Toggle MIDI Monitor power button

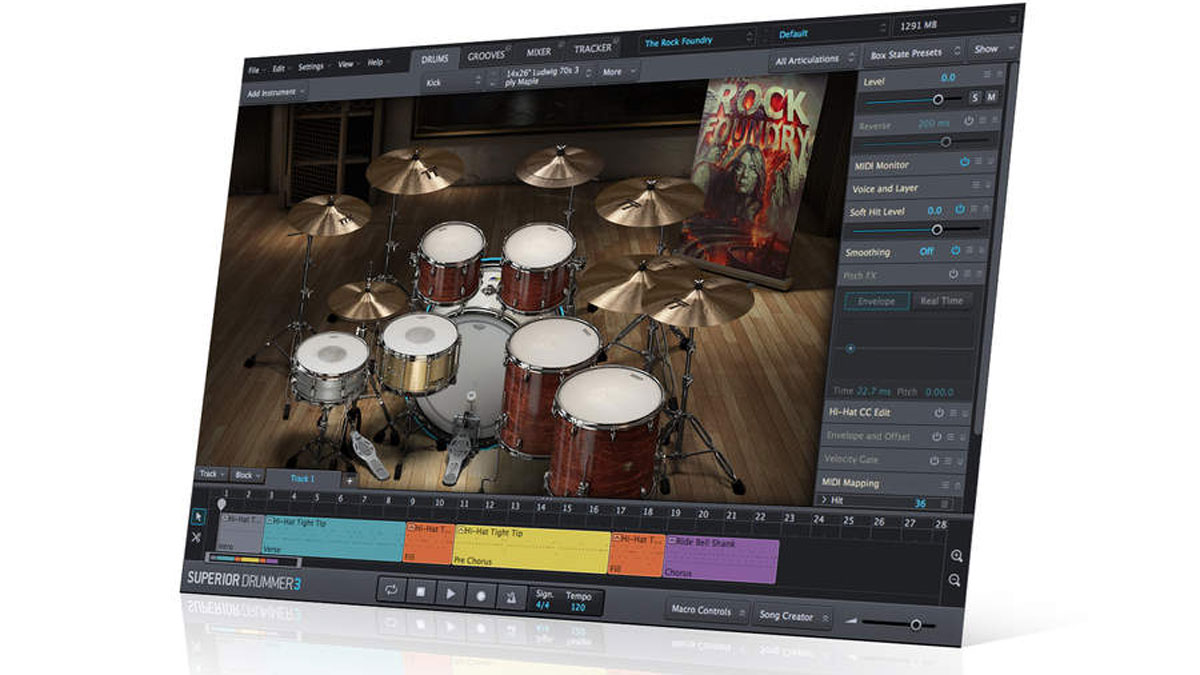point(964,161)
